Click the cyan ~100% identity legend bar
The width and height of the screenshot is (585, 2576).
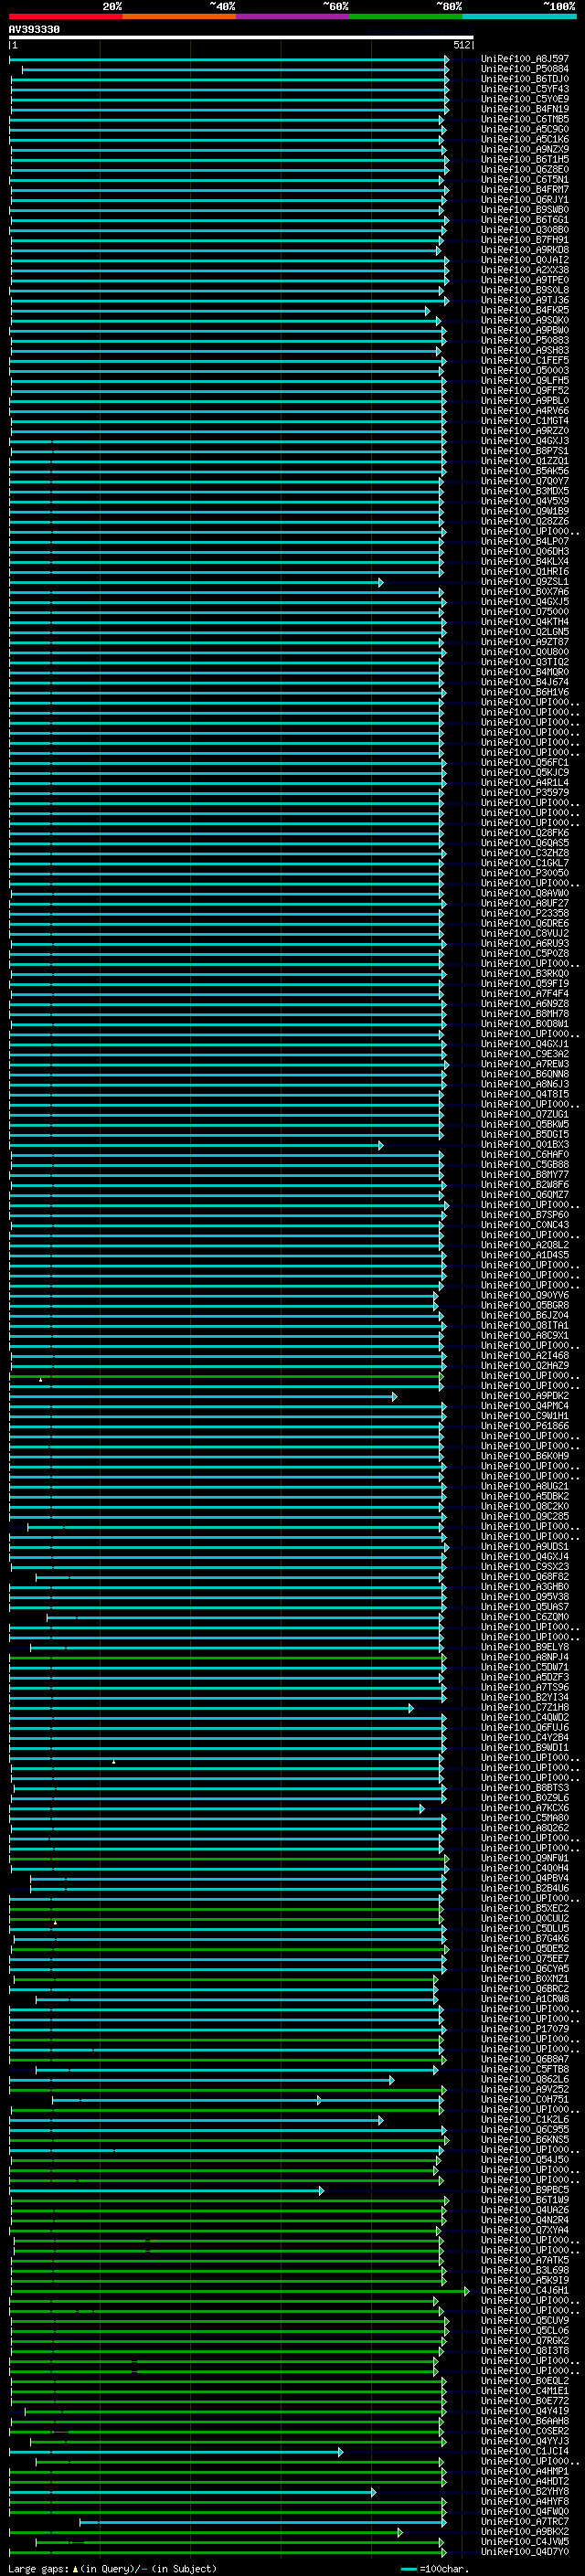tap(519, 16)
